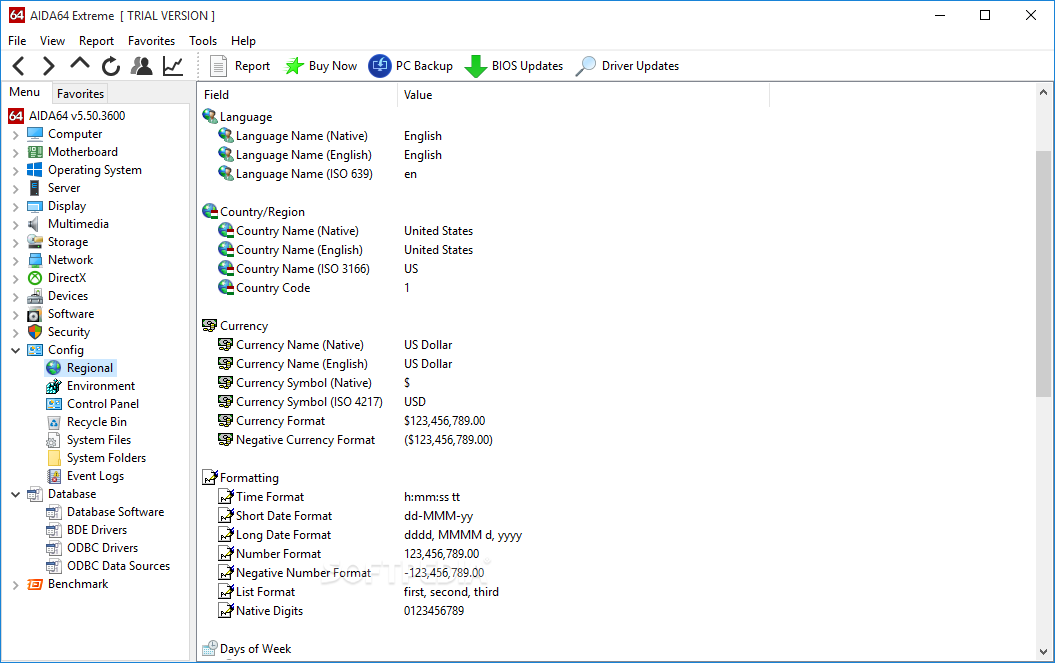Select the Regional globe icon
Image resolution: width=1055 pixels, height=663 pixels.
click(x=54, y=368)
